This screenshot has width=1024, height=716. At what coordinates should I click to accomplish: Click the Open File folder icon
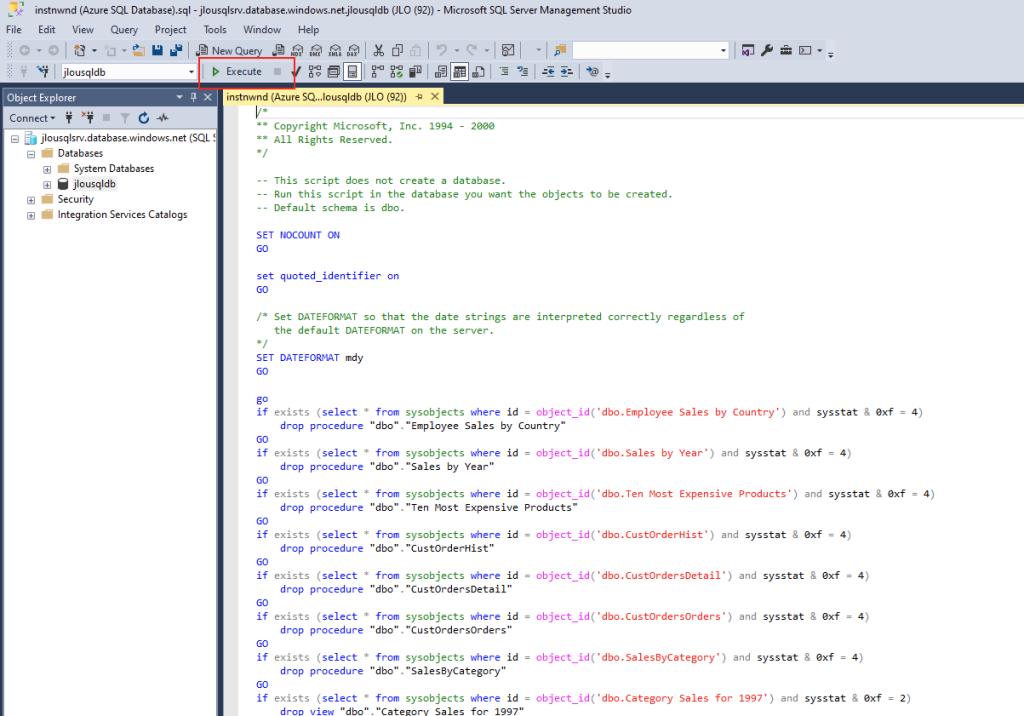138,50
